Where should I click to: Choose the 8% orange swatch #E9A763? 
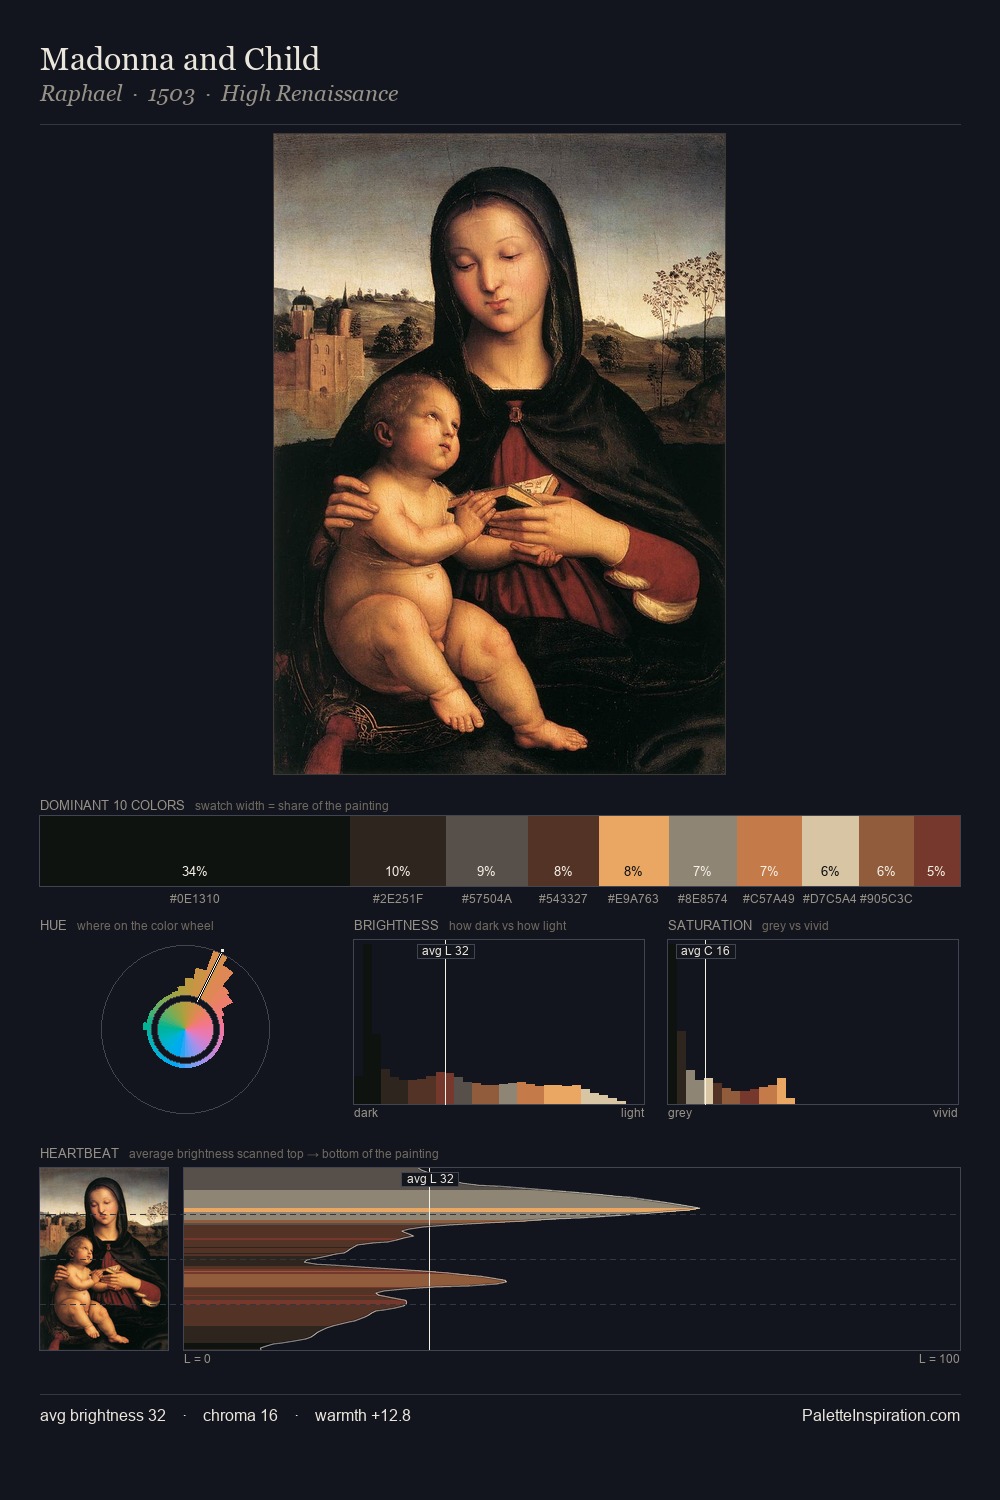[633, 851]
